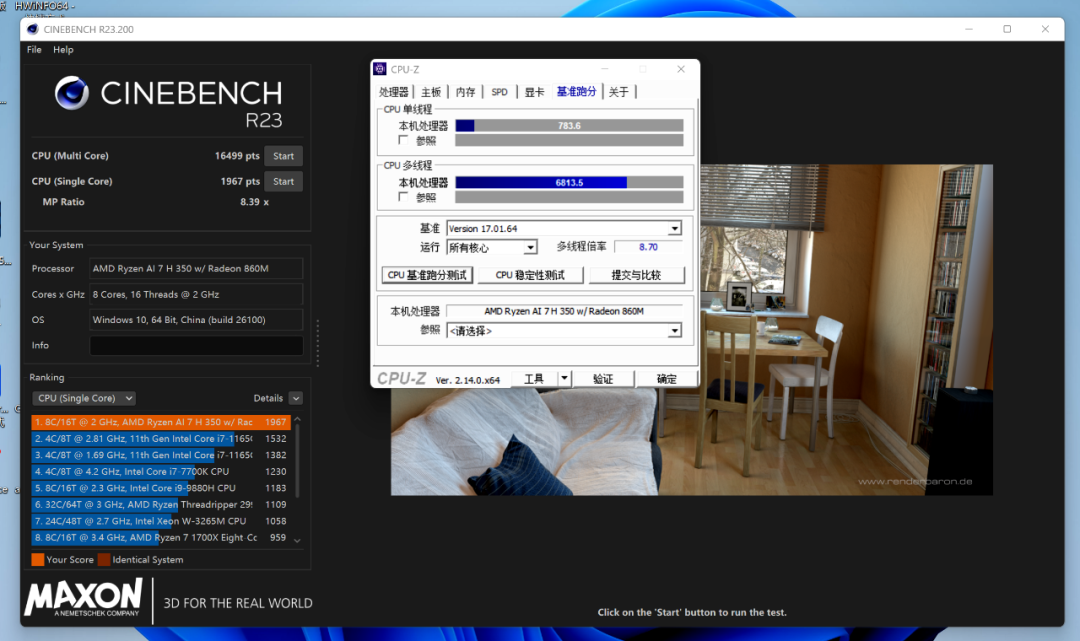1080x641 pixels.
Task: Start the CPU (Single Core) test
Action: point(283,181)
